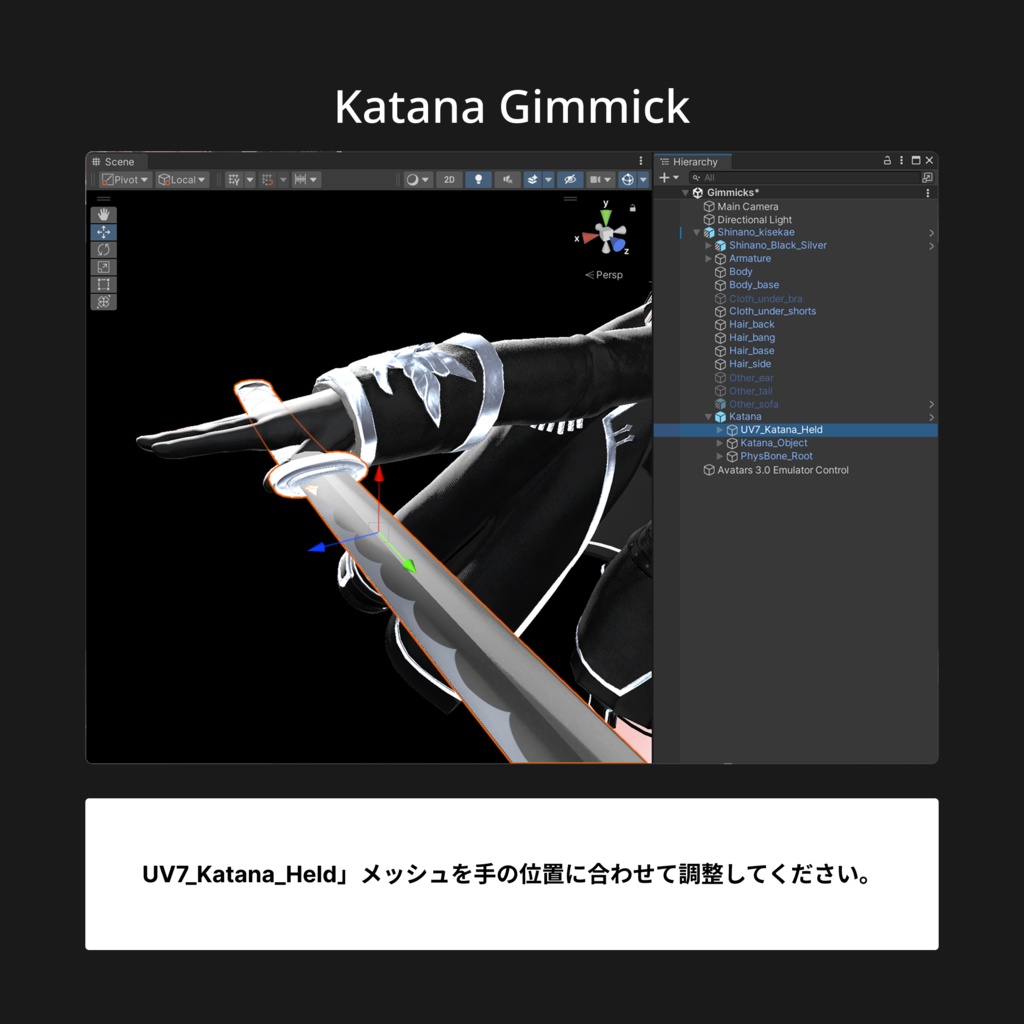Collapse the Katana object
This screenshot has height=1024, width=1024.
(x=709, y=417)
